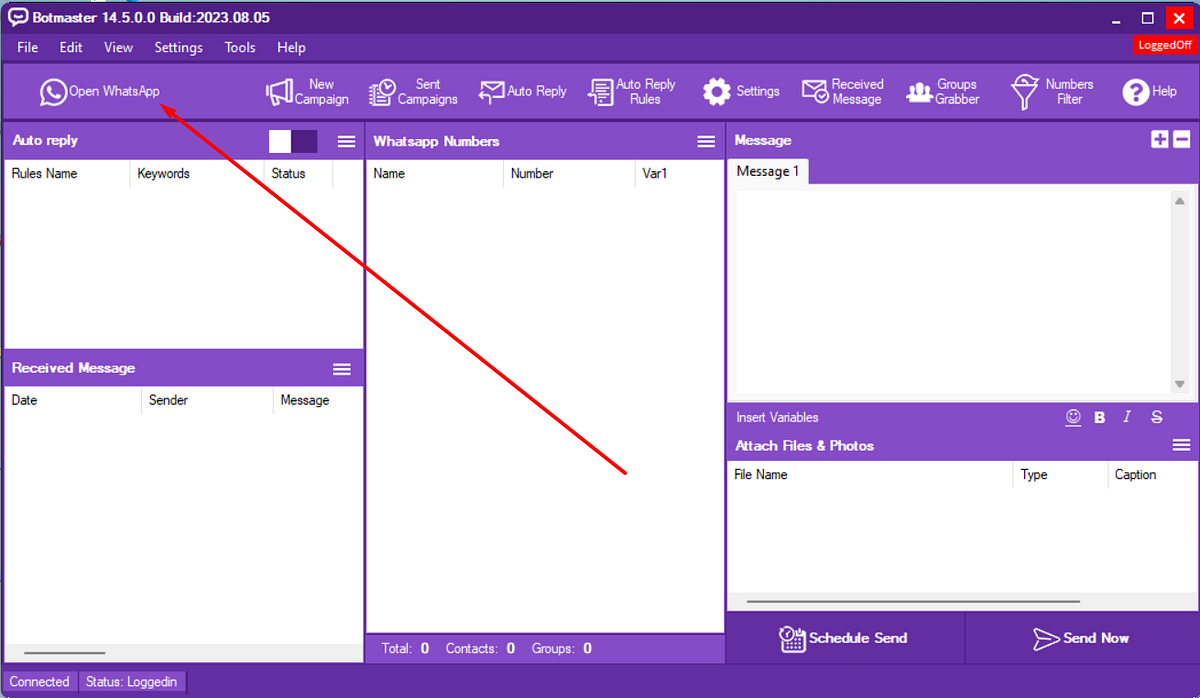
Task: Apply italic formatting to message text
Action: coord(1126,417)
